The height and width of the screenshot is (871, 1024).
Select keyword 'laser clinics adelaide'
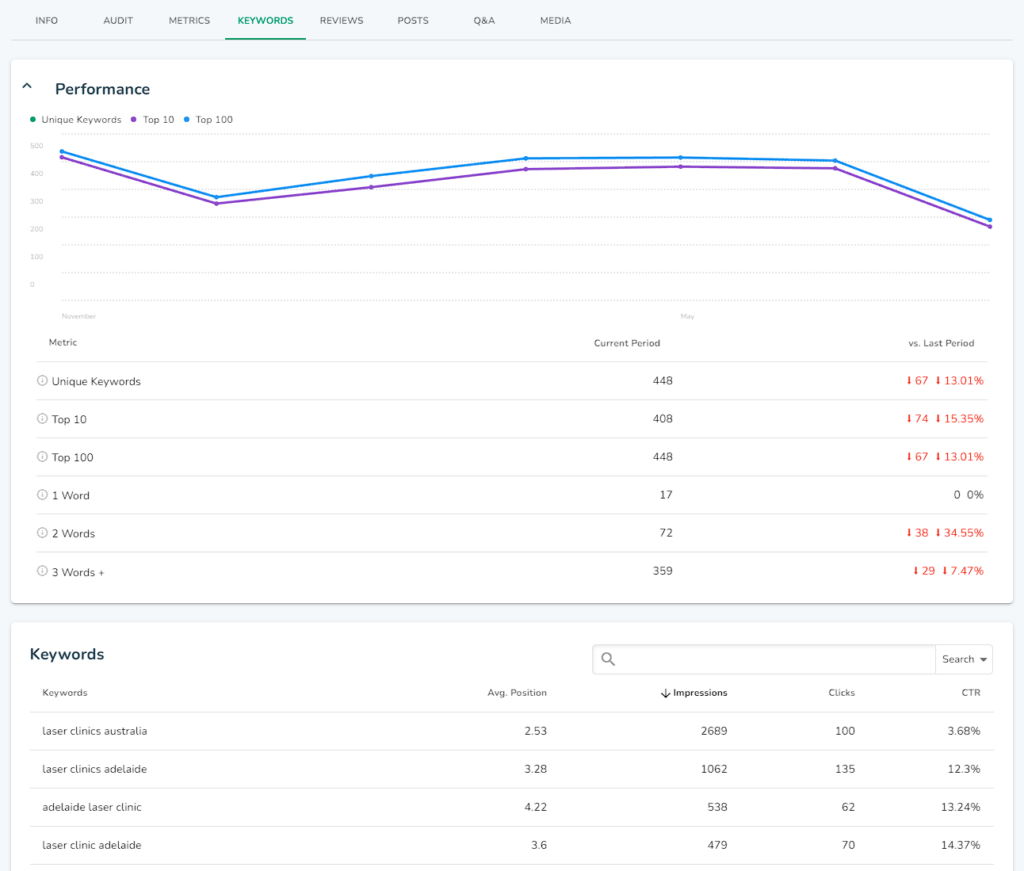point(95,769)
